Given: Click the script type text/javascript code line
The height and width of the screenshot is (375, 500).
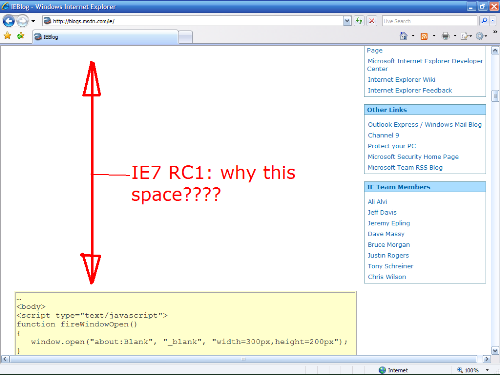Looking at the screenshot, I should [92, 315].
